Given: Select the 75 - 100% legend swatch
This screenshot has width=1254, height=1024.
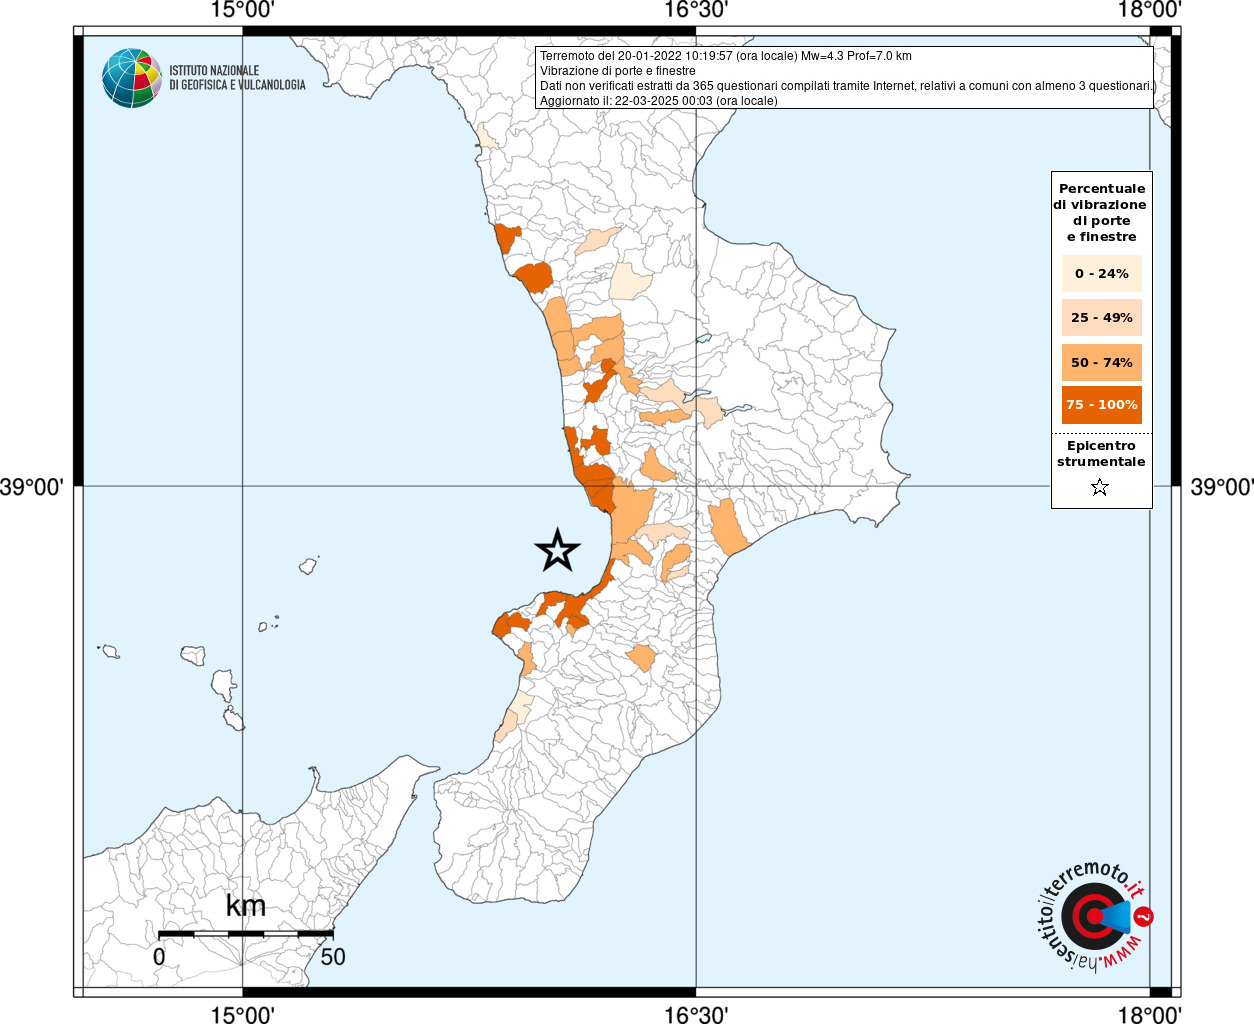Looking at the screenshot, I should 1102,405.
